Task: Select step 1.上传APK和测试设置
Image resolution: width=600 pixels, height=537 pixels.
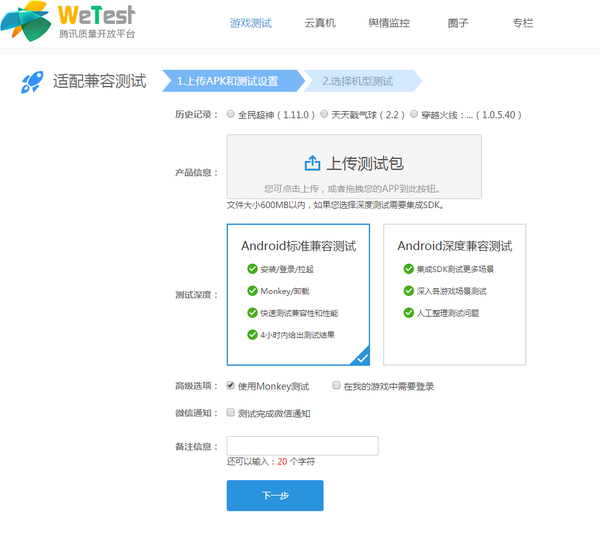Action: pos(233,81)
